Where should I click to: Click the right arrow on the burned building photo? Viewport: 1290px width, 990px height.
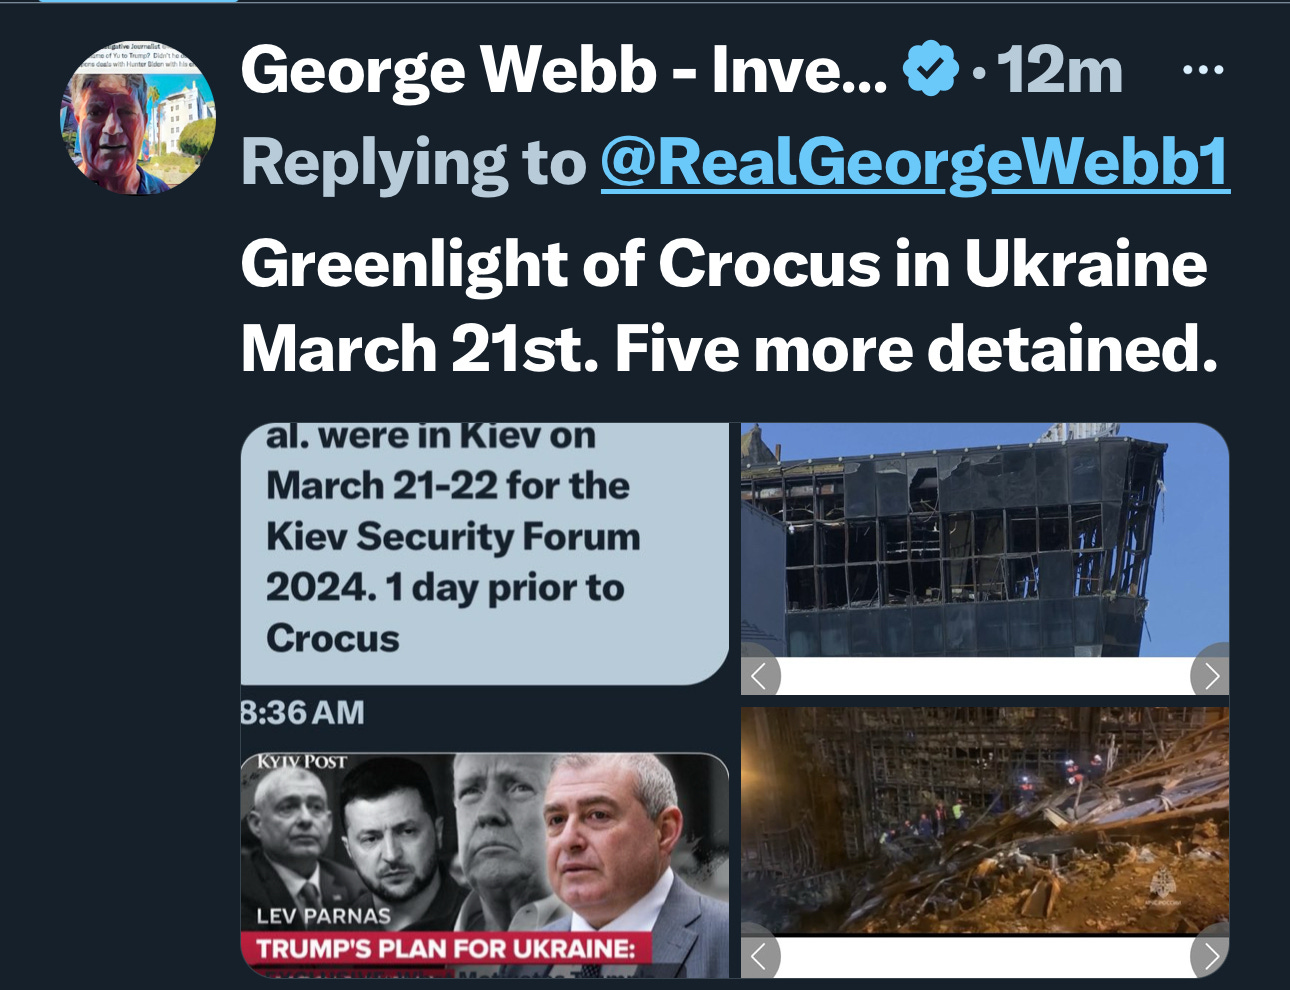pyautogui.click(x=1210, y=676)
